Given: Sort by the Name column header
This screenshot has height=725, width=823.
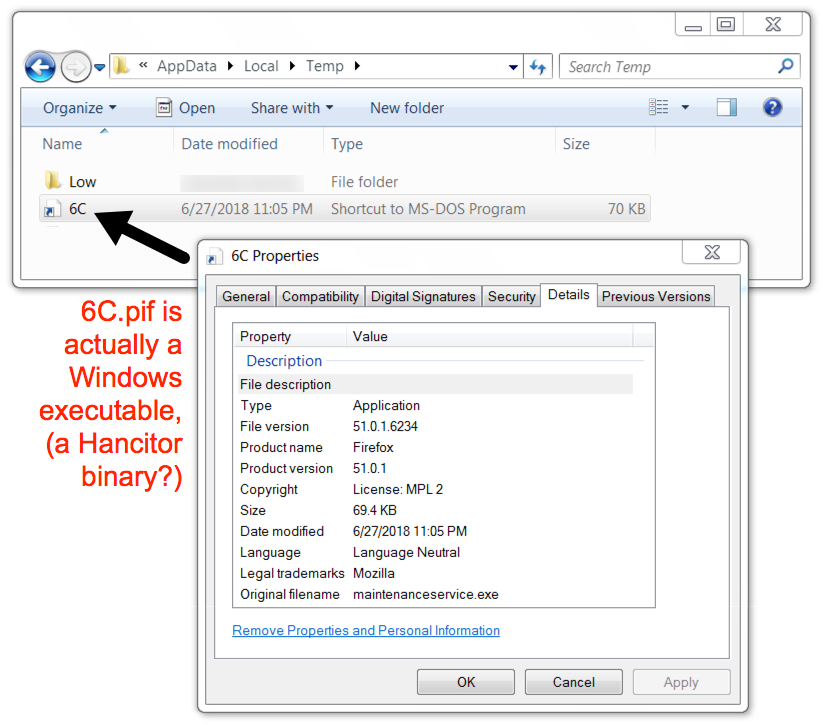Looking at the screenshot, I should 62,144.
